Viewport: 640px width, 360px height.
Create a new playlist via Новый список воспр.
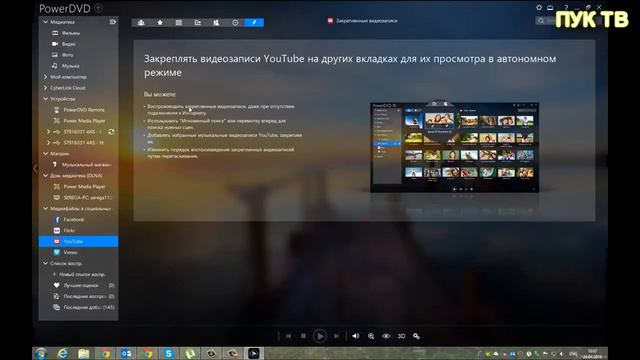[x=82, y=274]
